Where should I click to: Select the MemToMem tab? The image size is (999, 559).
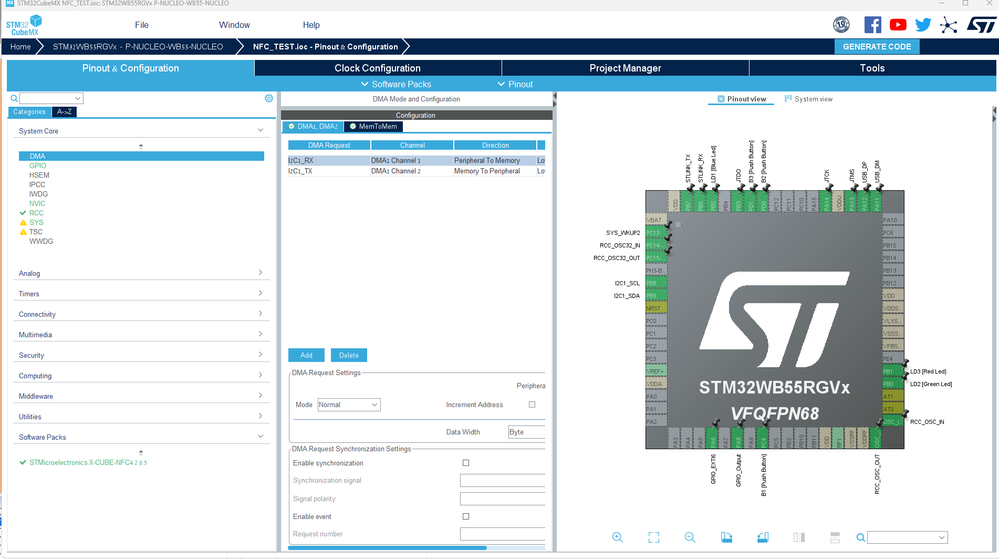(x=373, y=126)
